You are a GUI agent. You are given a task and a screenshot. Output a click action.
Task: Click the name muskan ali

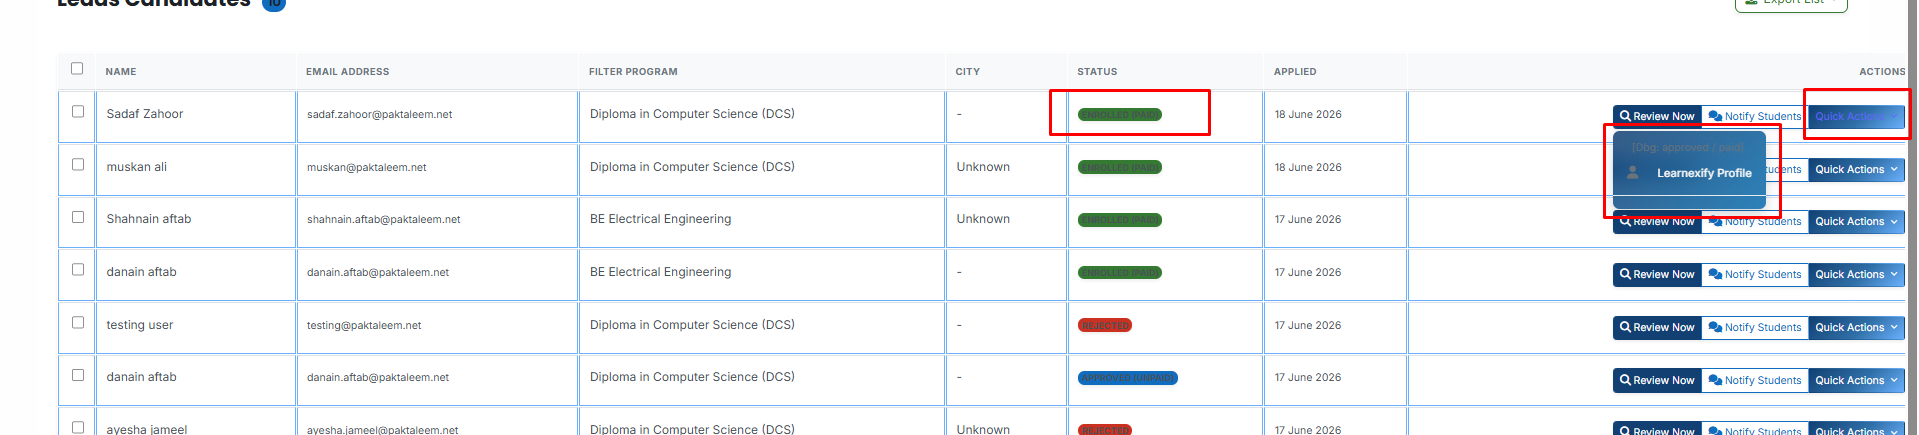point(137,167)
